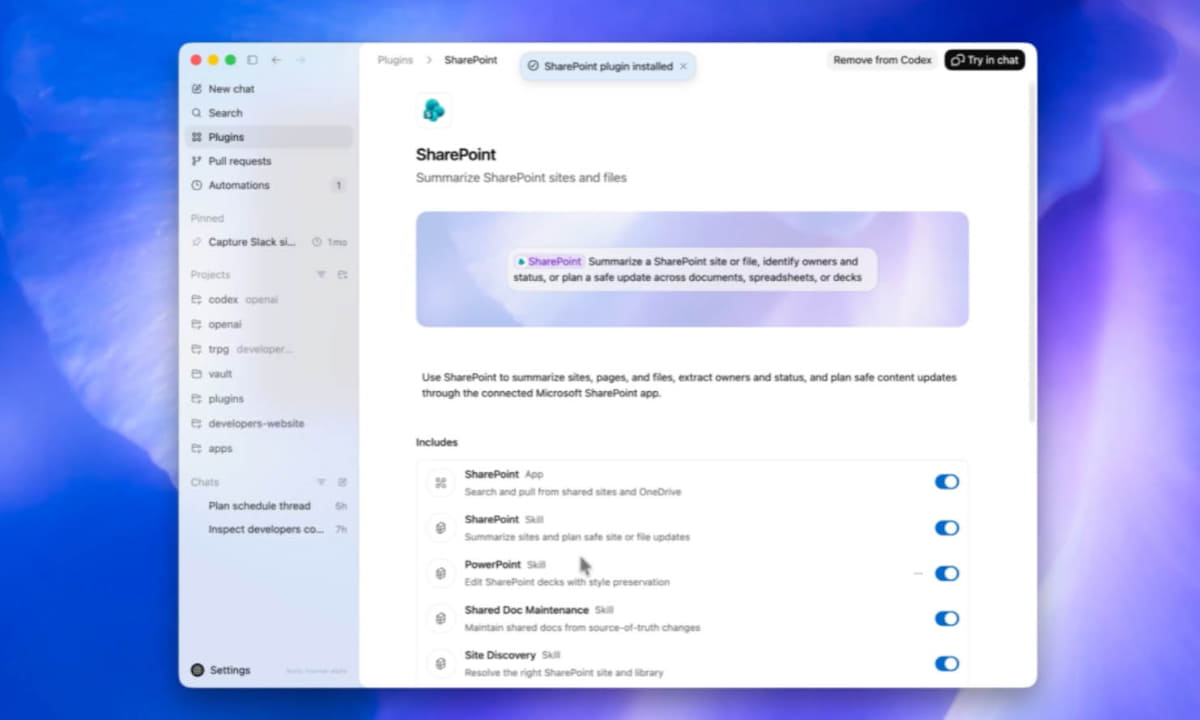Start new chat from Chats header icon

342,482
